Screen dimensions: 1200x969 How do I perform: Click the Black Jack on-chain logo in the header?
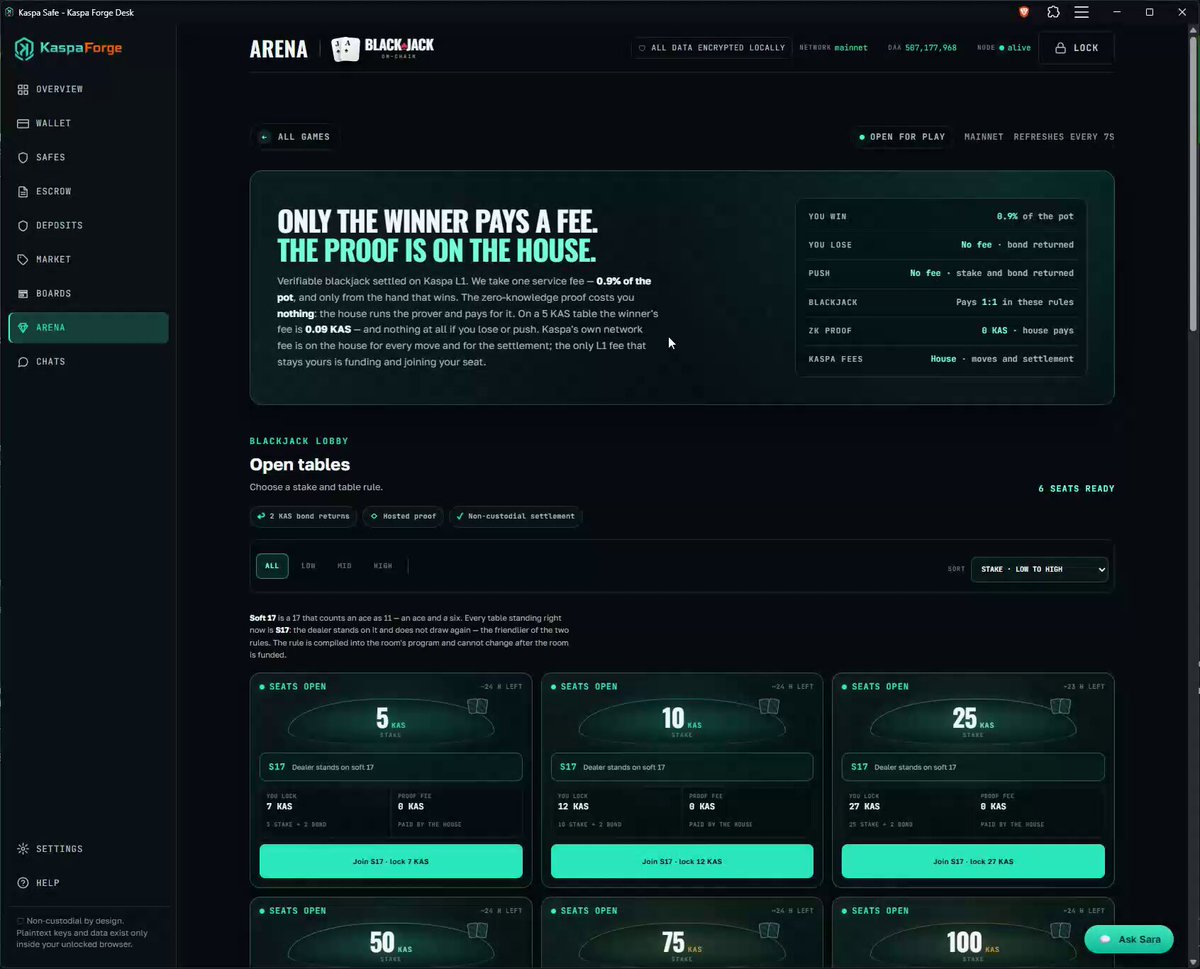pos(383,48)
